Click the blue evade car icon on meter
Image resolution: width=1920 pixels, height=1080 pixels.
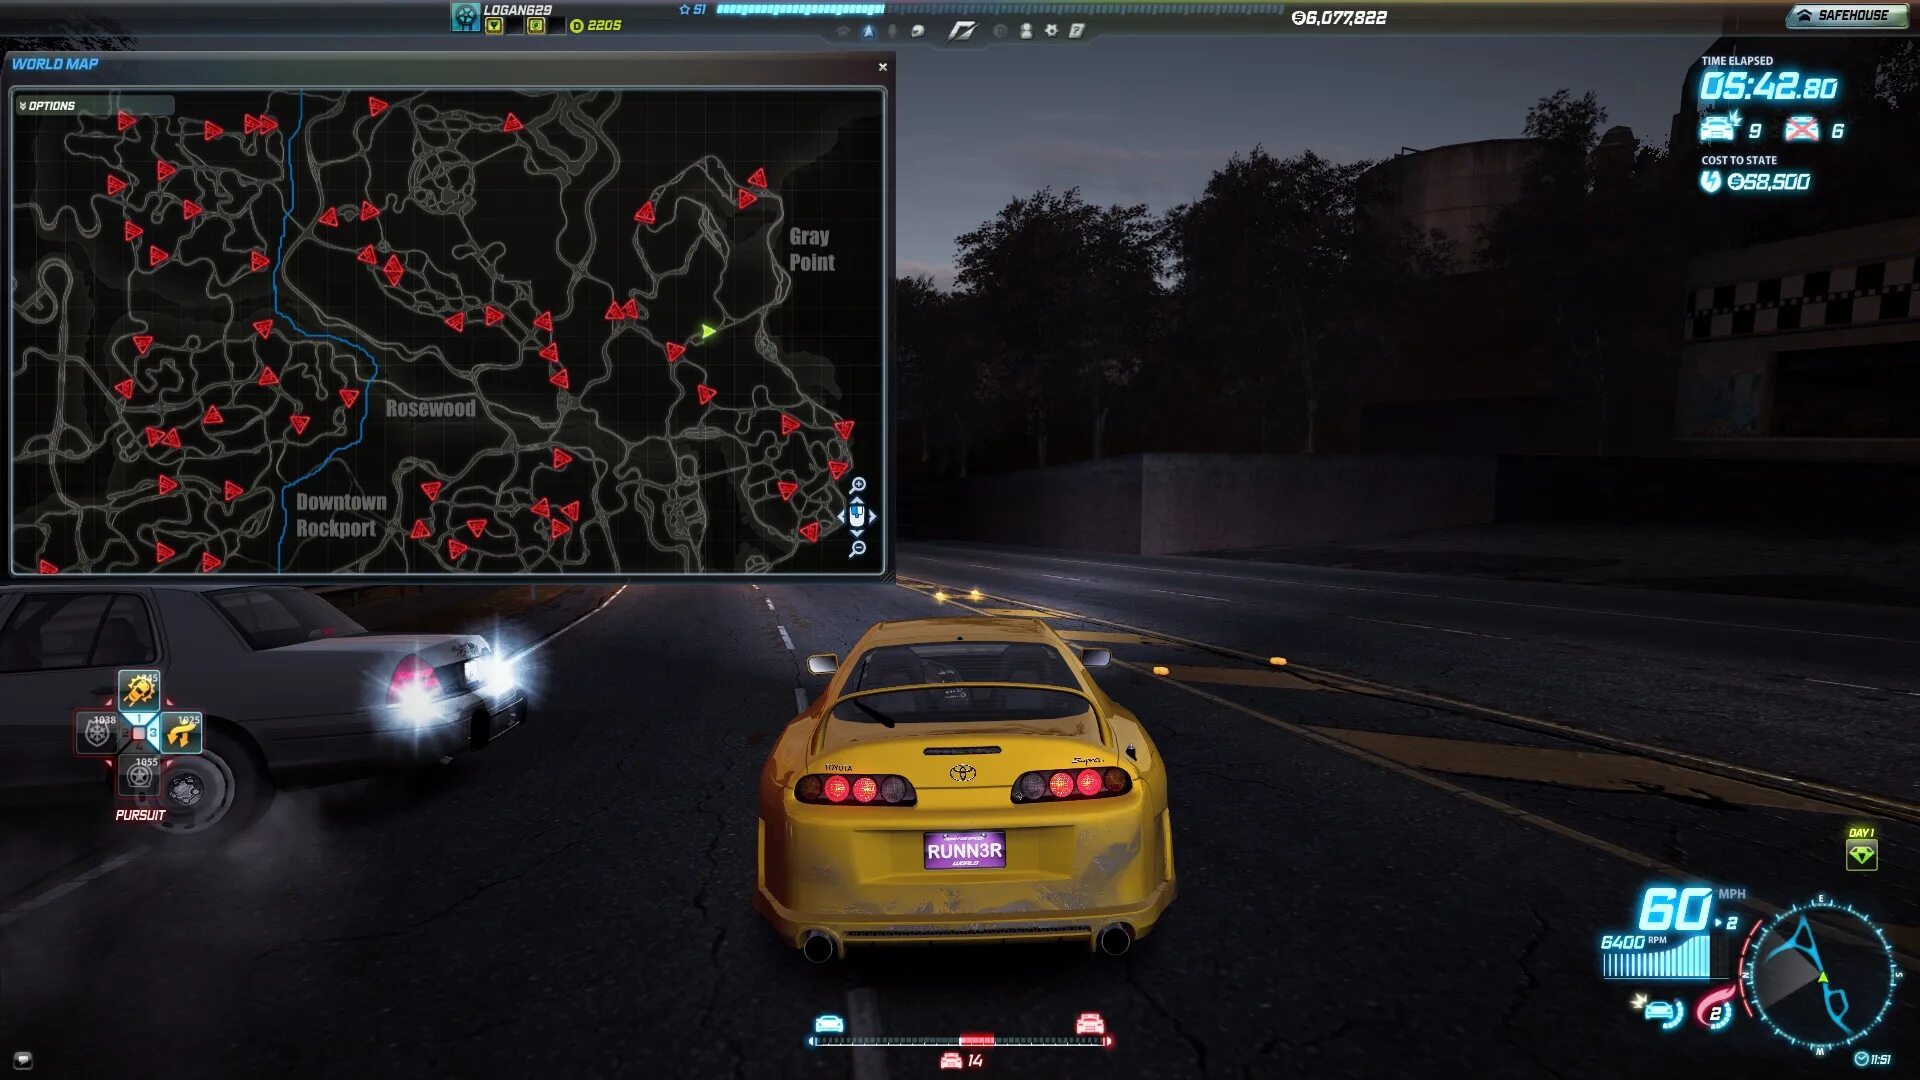(x=829, y=1024)
